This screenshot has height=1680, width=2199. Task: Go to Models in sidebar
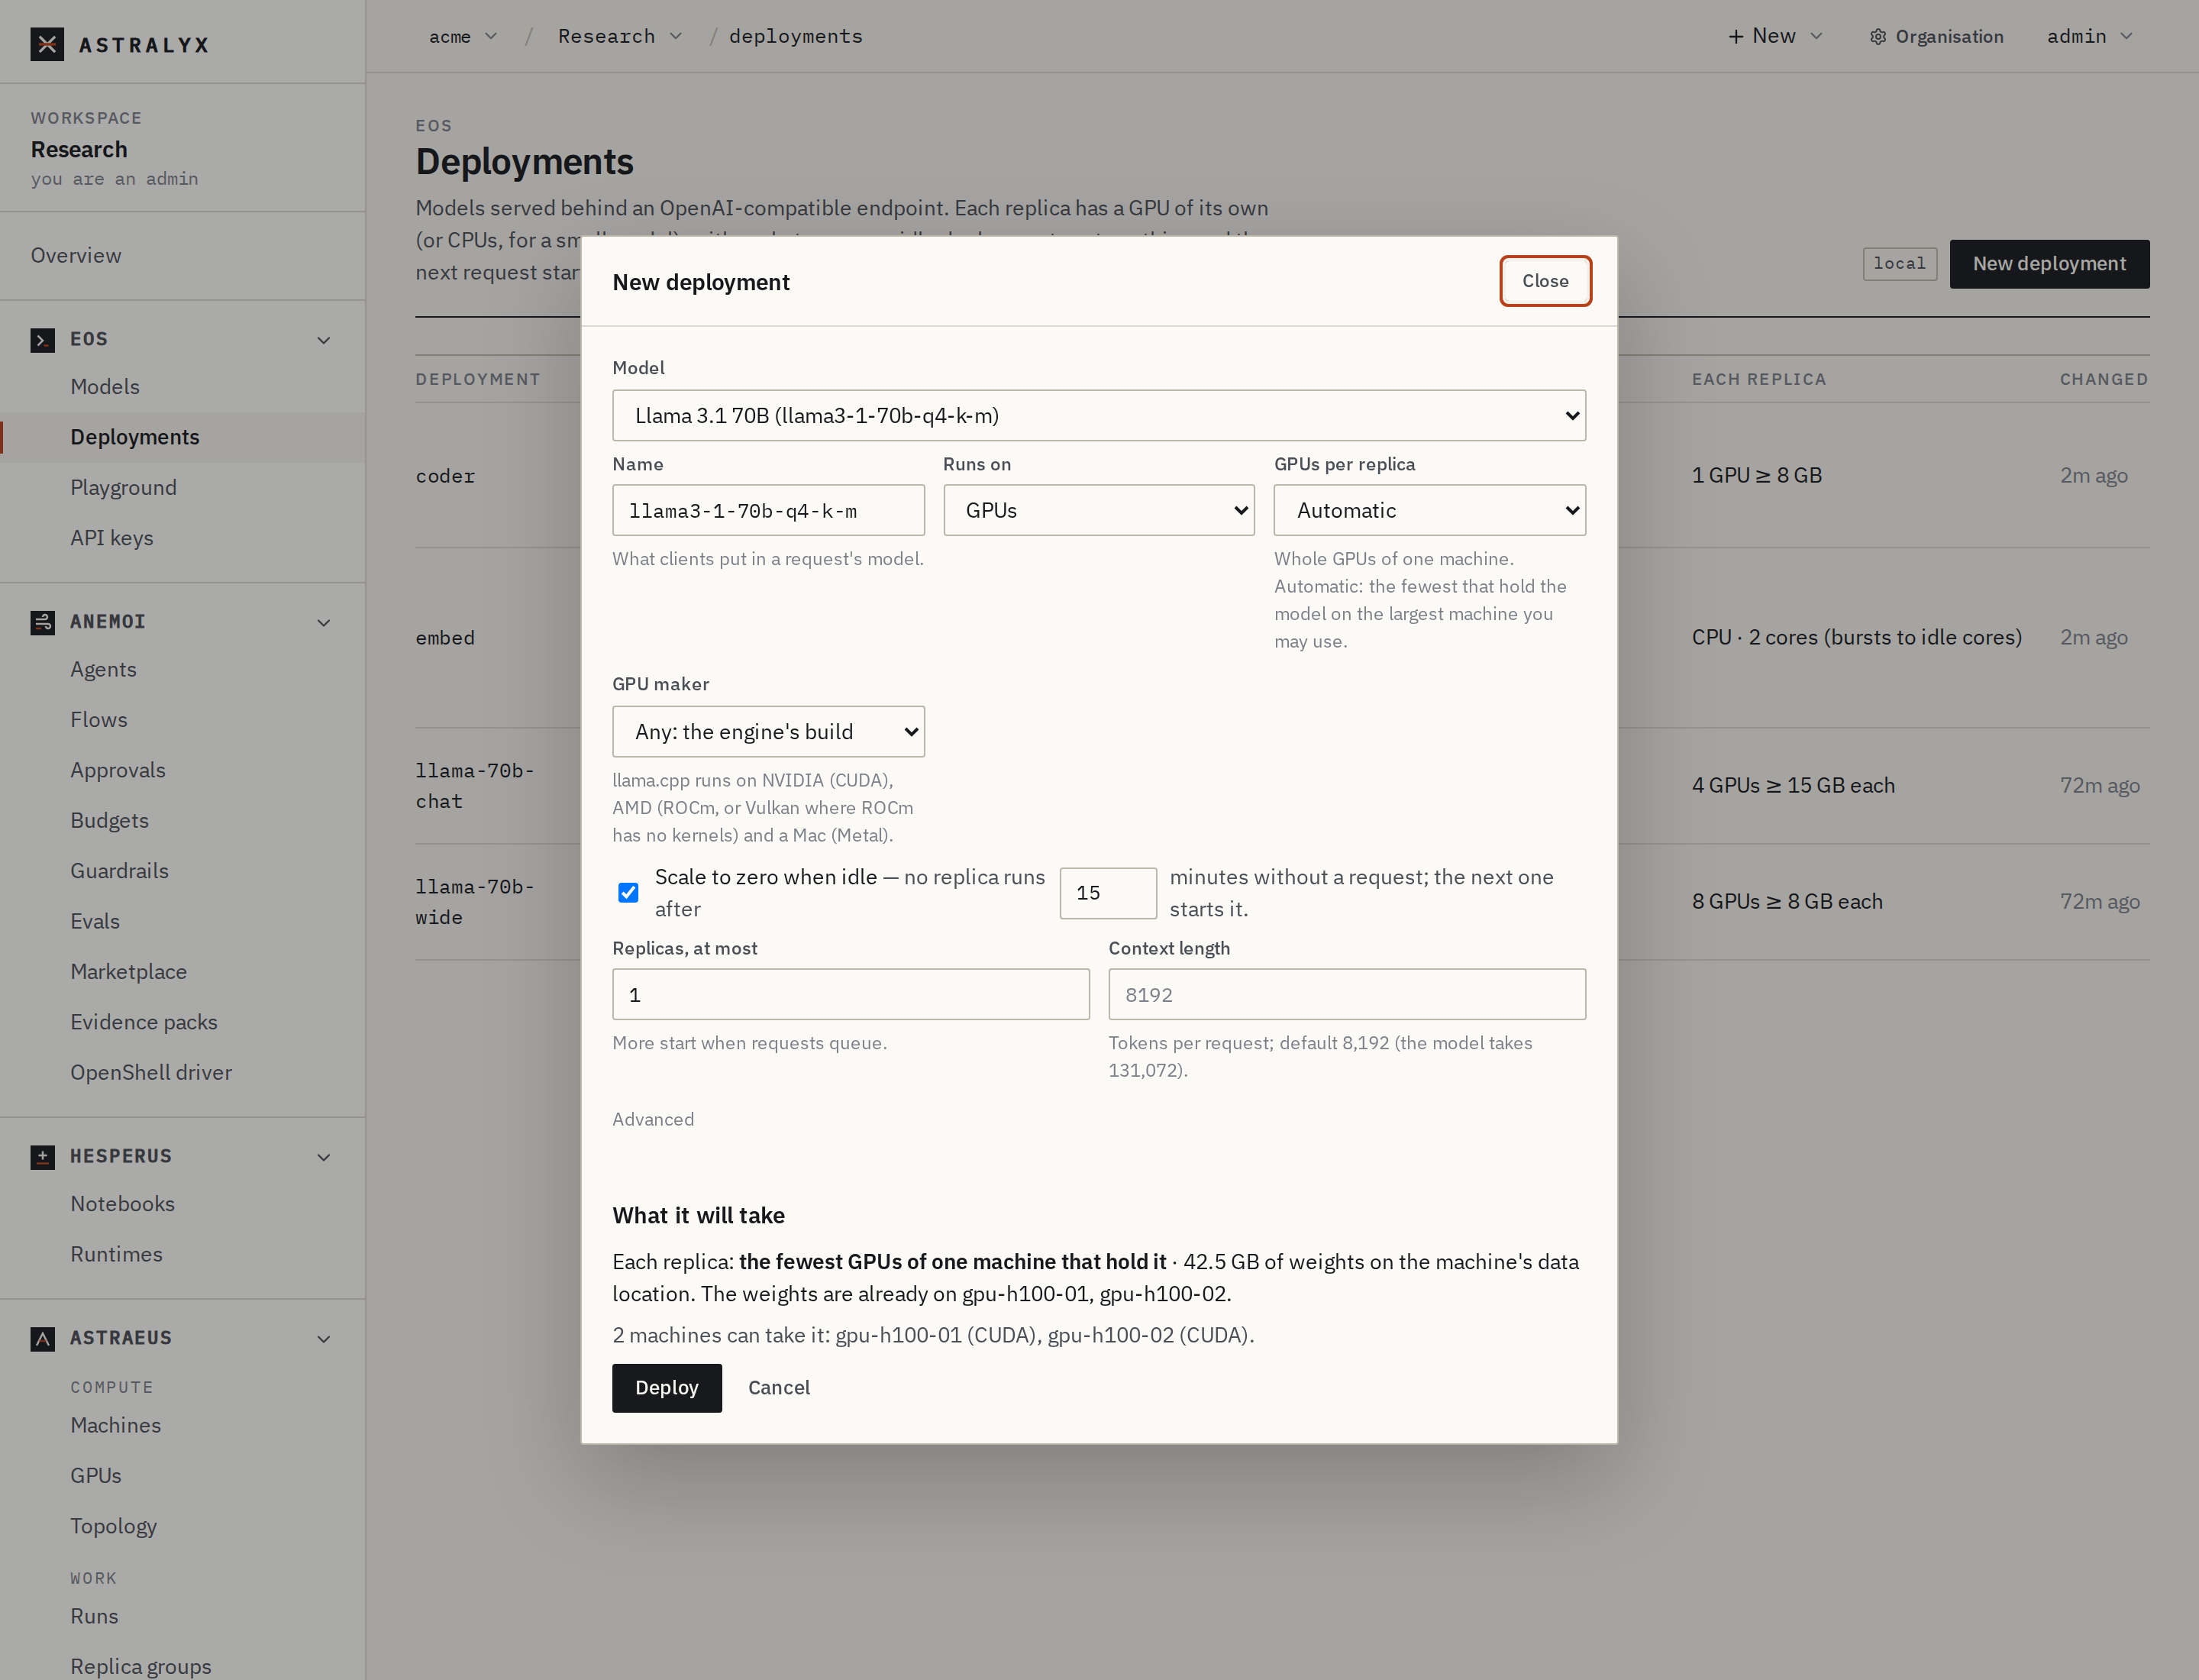pos(105,387)
